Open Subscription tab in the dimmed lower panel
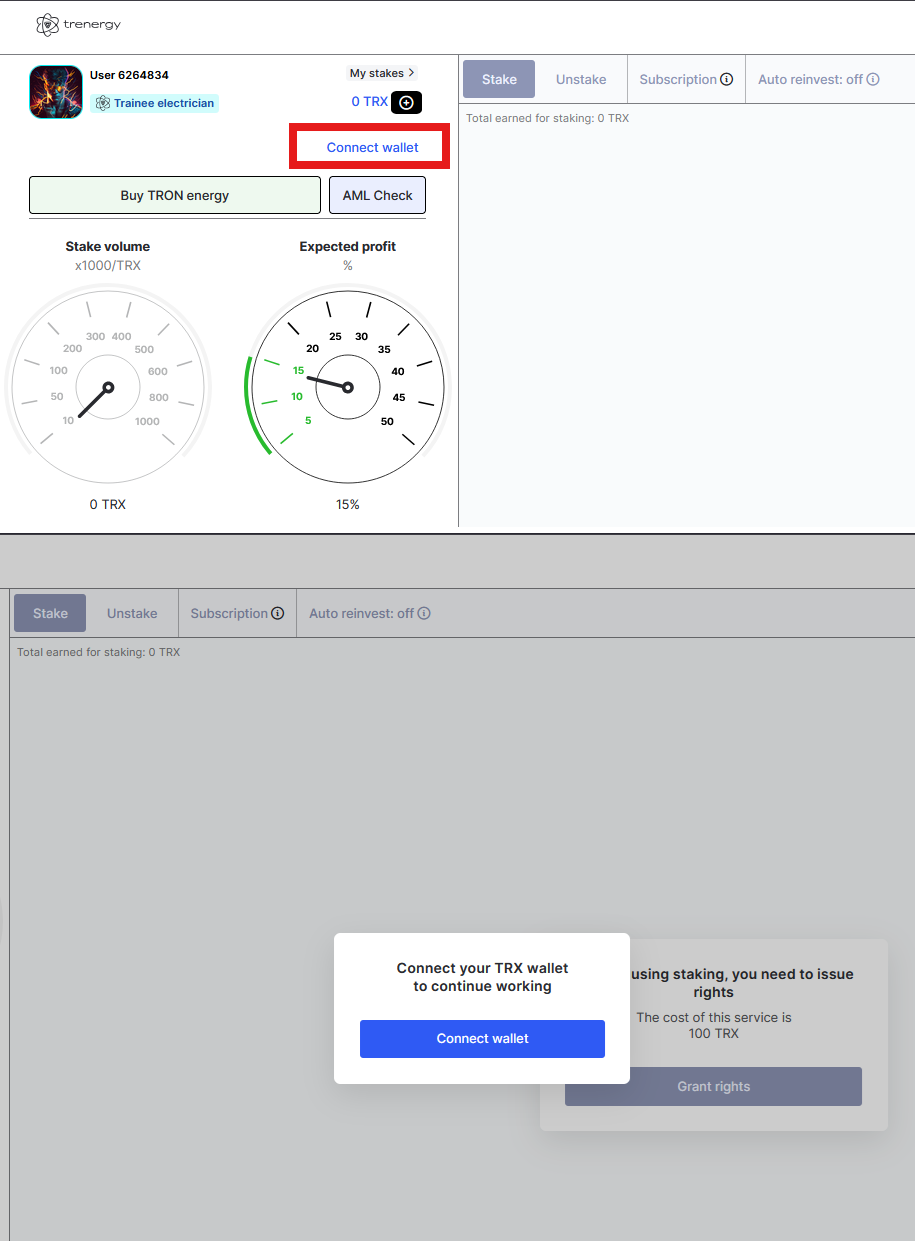915x1241 pixels. click(229, 613)
